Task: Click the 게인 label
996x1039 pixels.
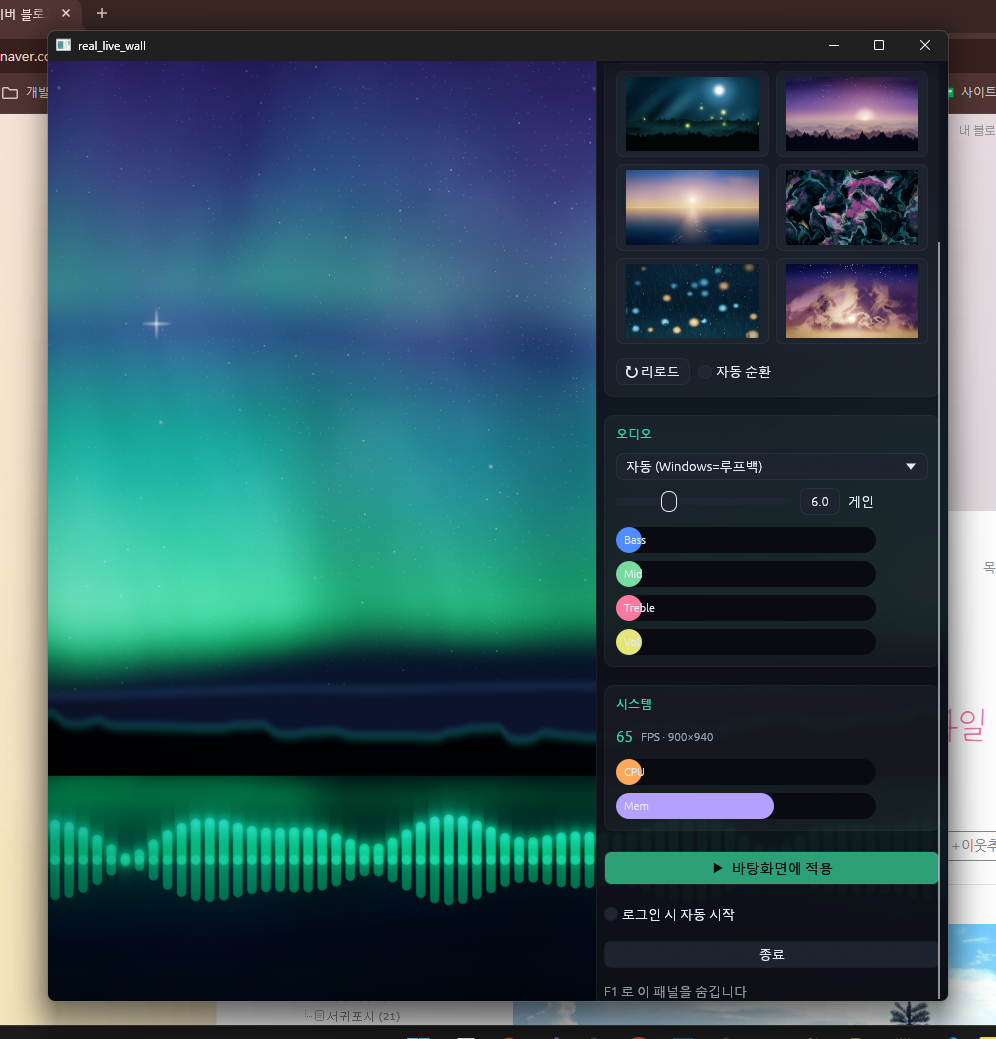Action: coord(860,502)
